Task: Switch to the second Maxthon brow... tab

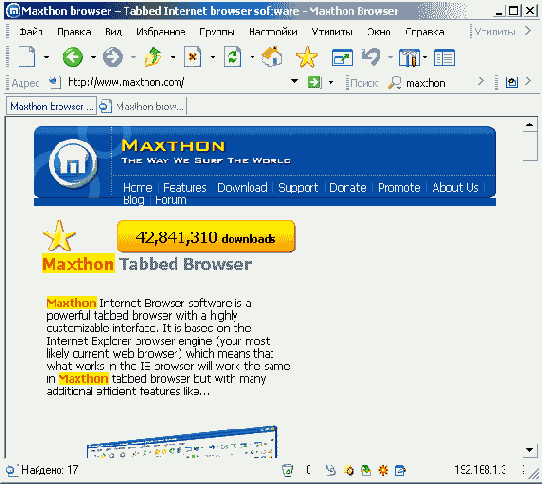Action: coord(142,106)
